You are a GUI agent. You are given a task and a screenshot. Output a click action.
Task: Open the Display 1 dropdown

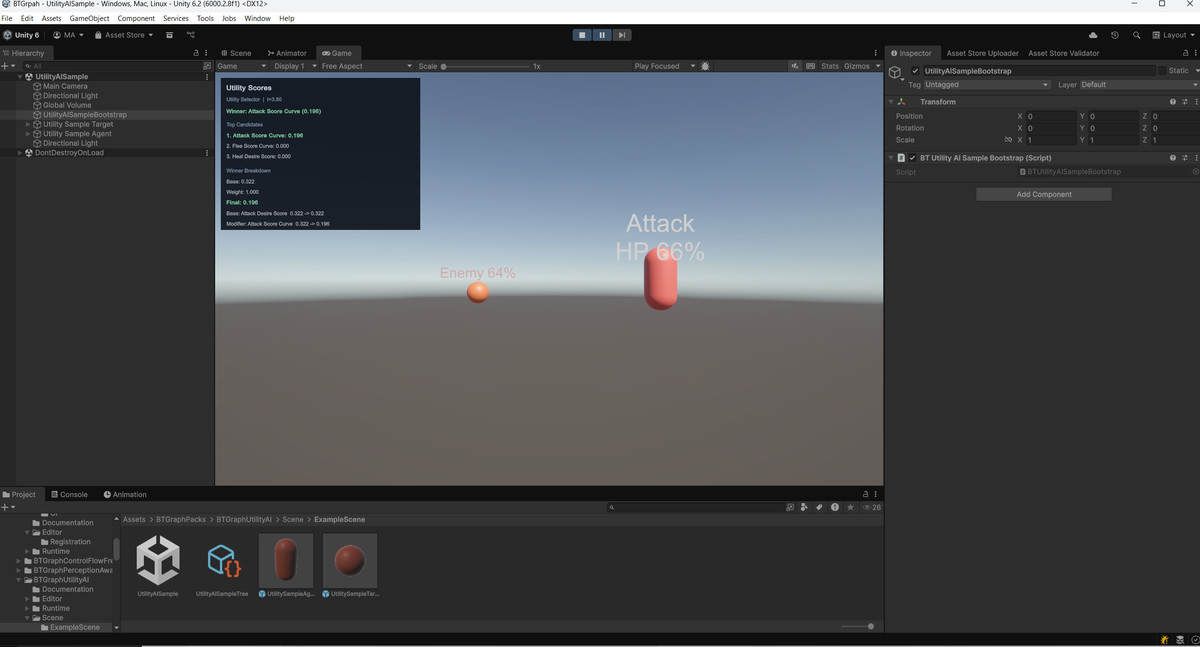pyautogui.click(x=294, y=66)
